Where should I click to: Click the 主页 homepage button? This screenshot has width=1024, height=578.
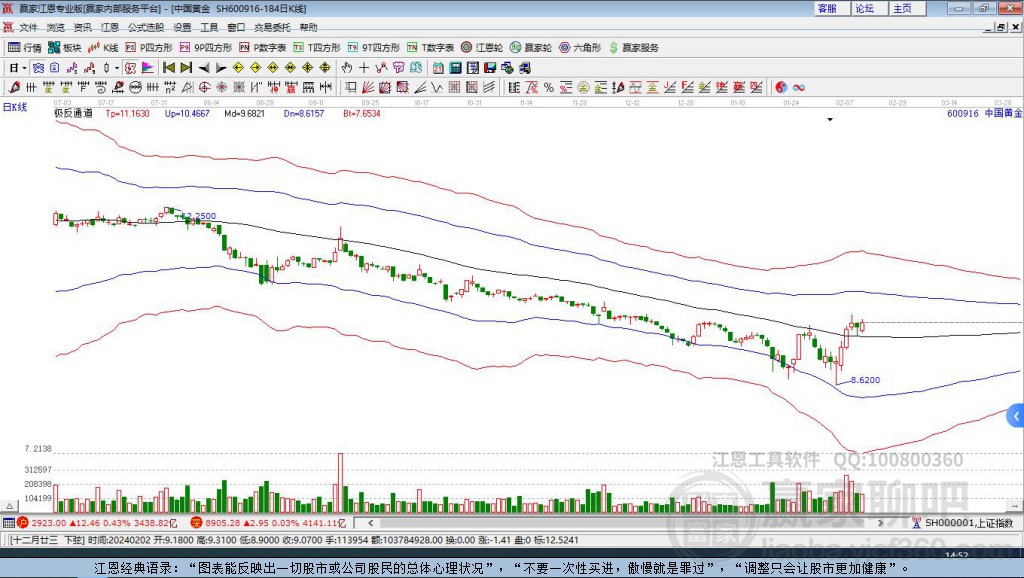907,8
